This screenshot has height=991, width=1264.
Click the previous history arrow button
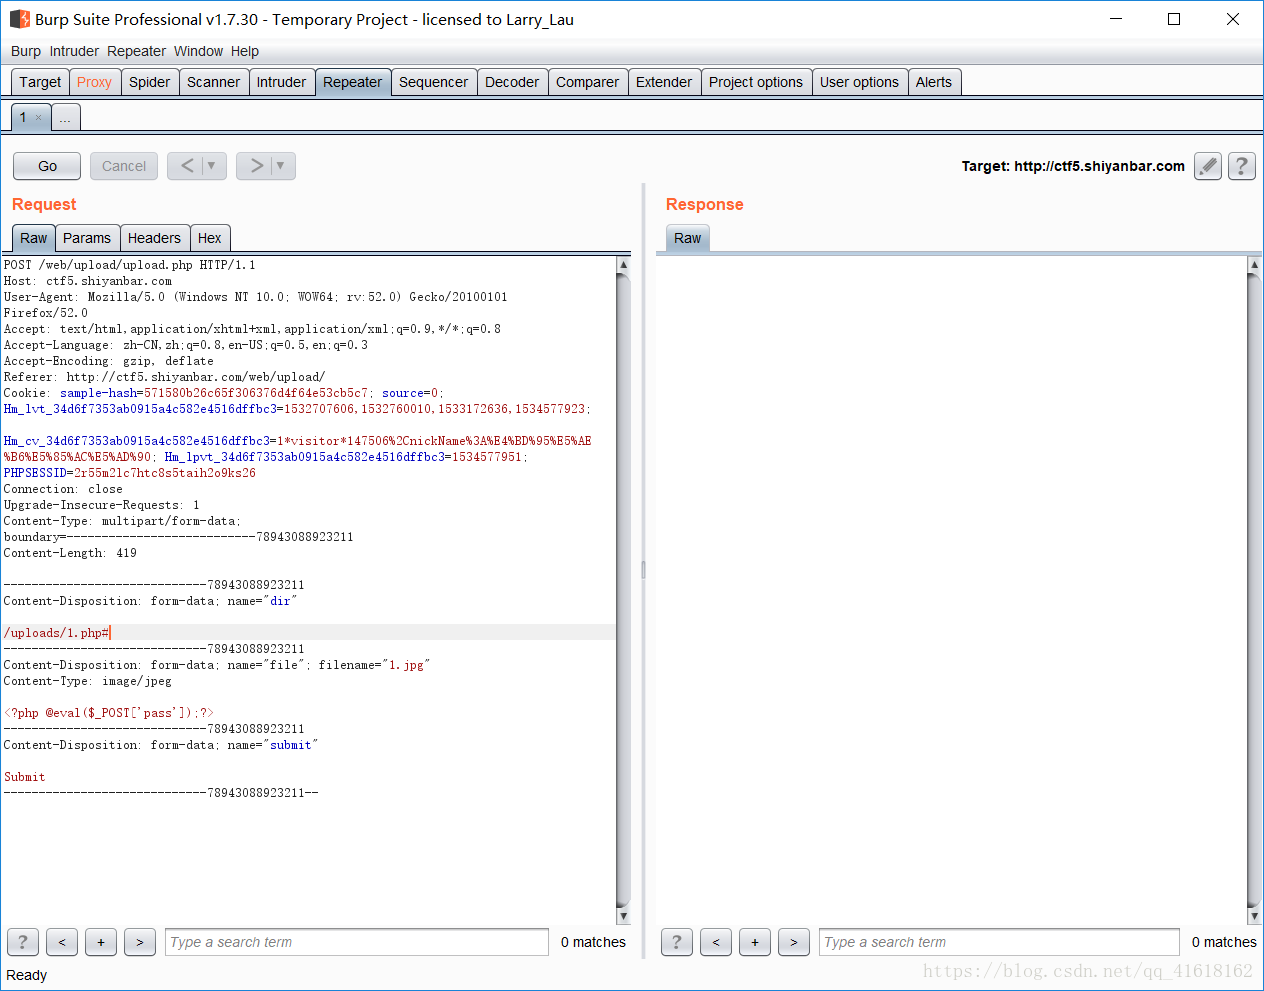click(x=187, y=166)
